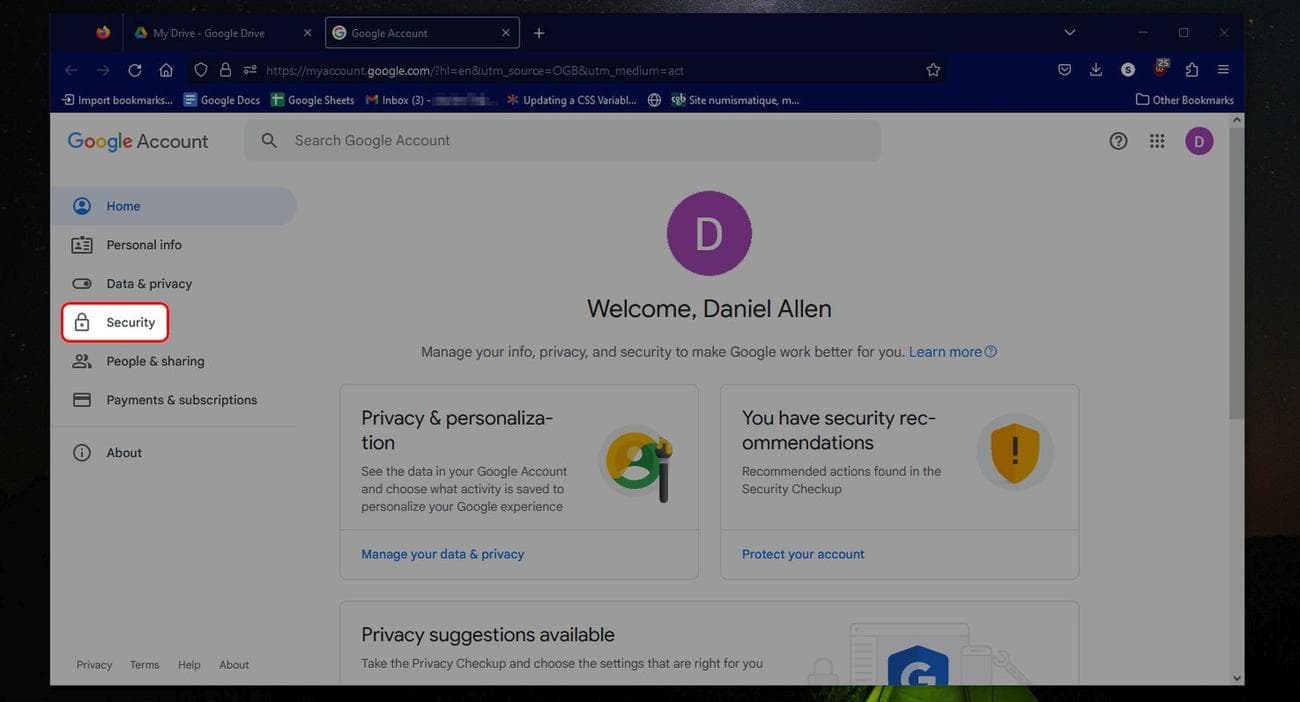Screen dimensions: 1300x702
Task: Open Other Bookmarks folder
Action: tap(1185, 100)
